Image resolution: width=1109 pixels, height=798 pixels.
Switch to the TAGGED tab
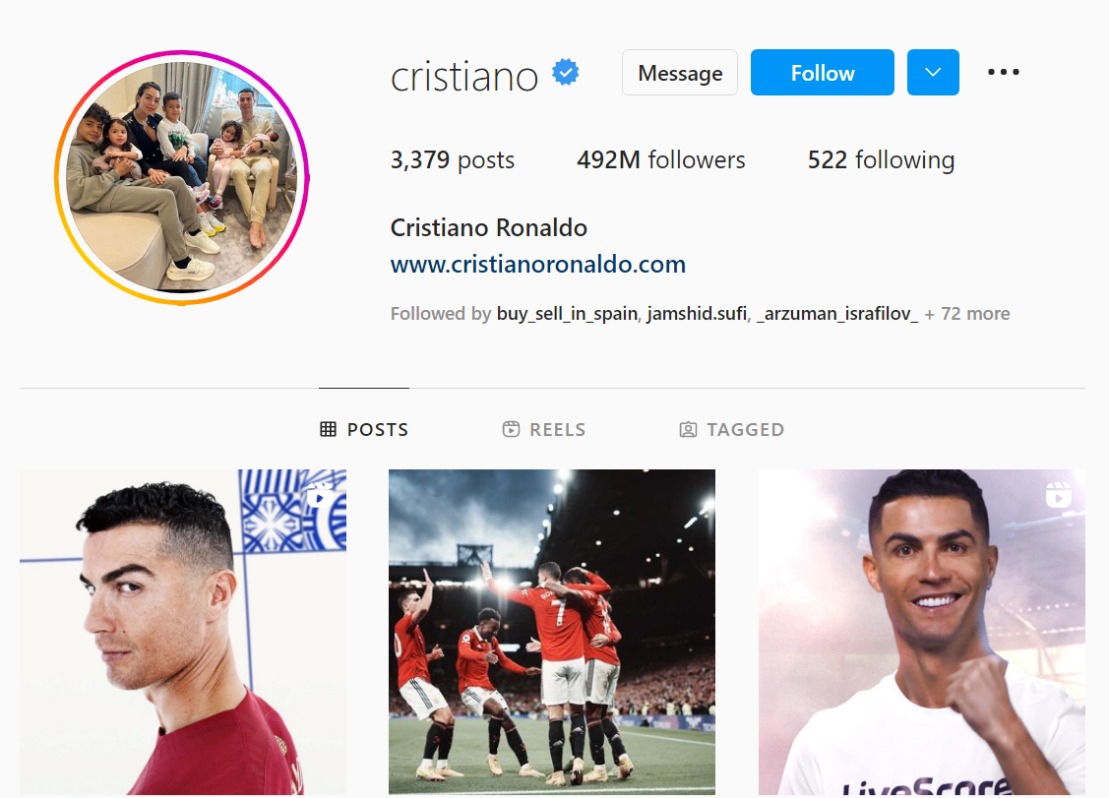click(731, 429)
